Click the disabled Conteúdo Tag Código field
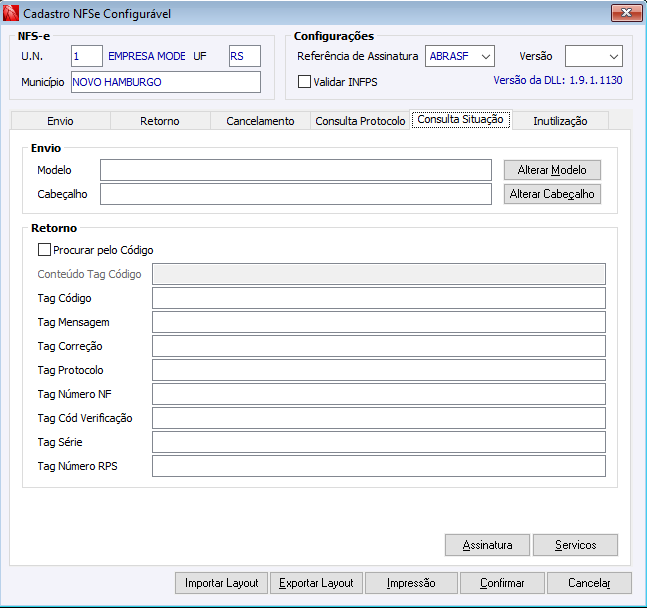The image size is (647, 608). click(x=379, y=274)
